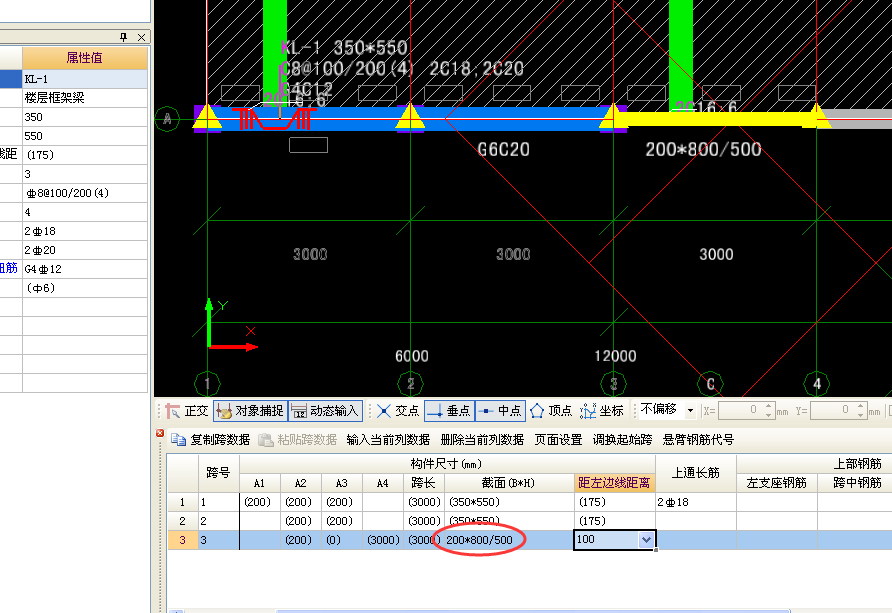892x613 pixels.
Task: Close the property panel
Action: point(141,38)
